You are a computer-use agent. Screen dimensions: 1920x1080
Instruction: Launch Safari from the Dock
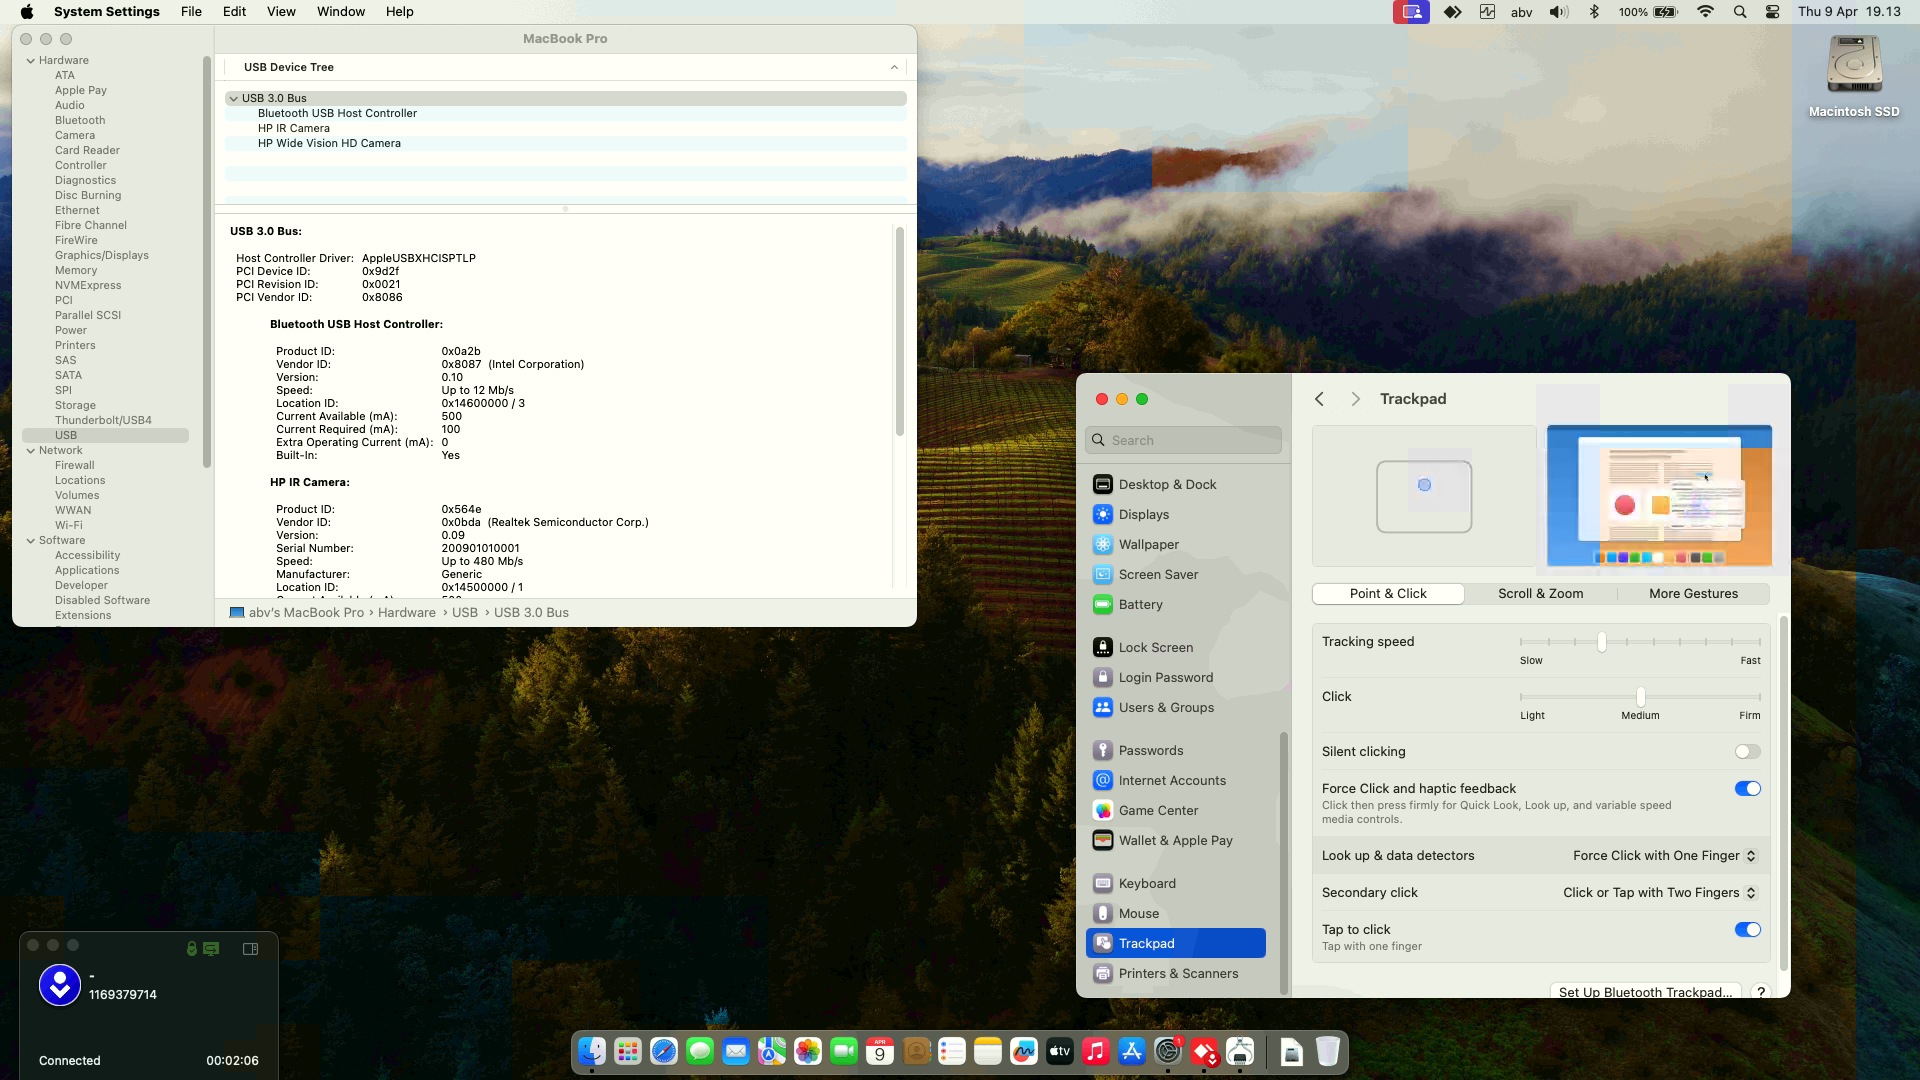(x=664, y=1051)
